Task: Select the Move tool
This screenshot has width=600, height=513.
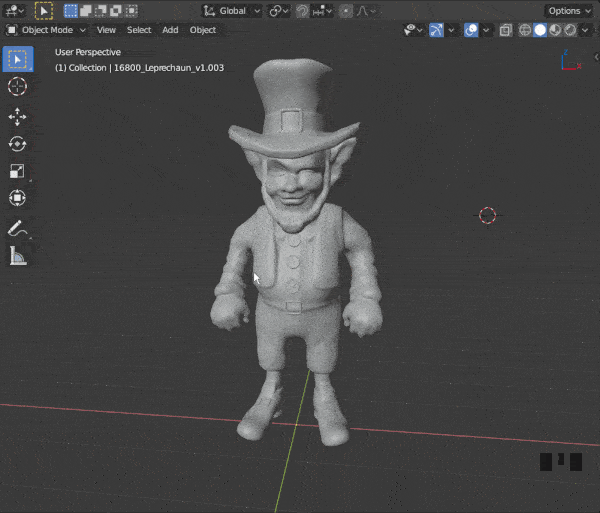Action: tap(17, 117)
